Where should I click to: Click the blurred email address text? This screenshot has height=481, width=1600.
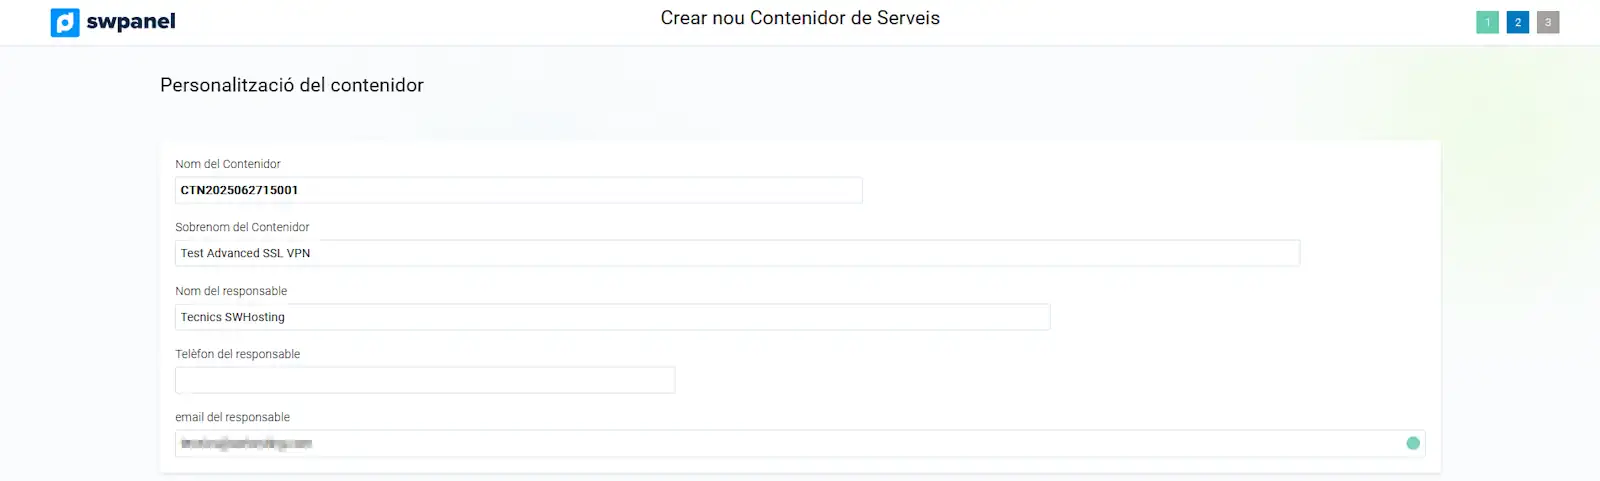pyautogui.click(x=246, y=443)
